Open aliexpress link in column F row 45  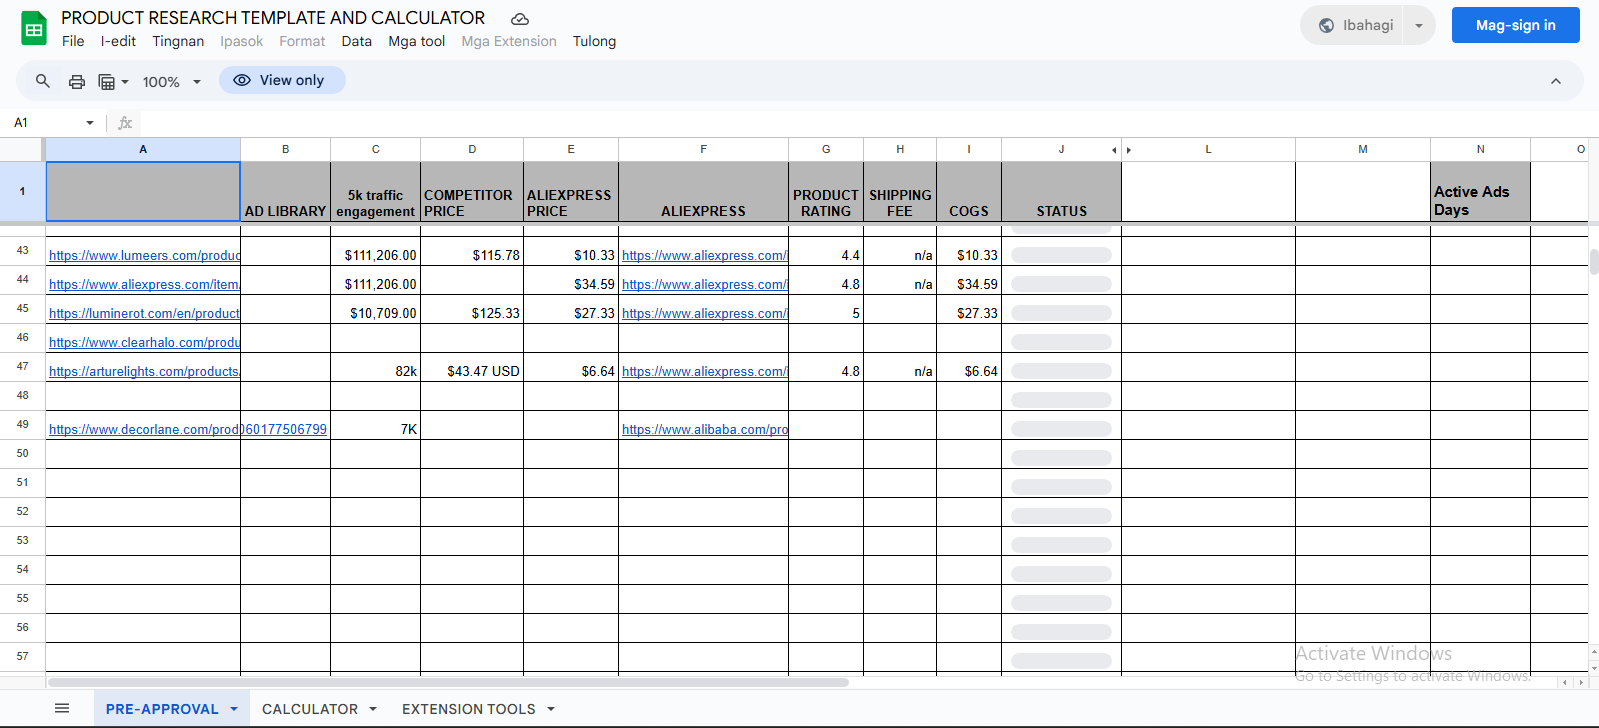704,314
